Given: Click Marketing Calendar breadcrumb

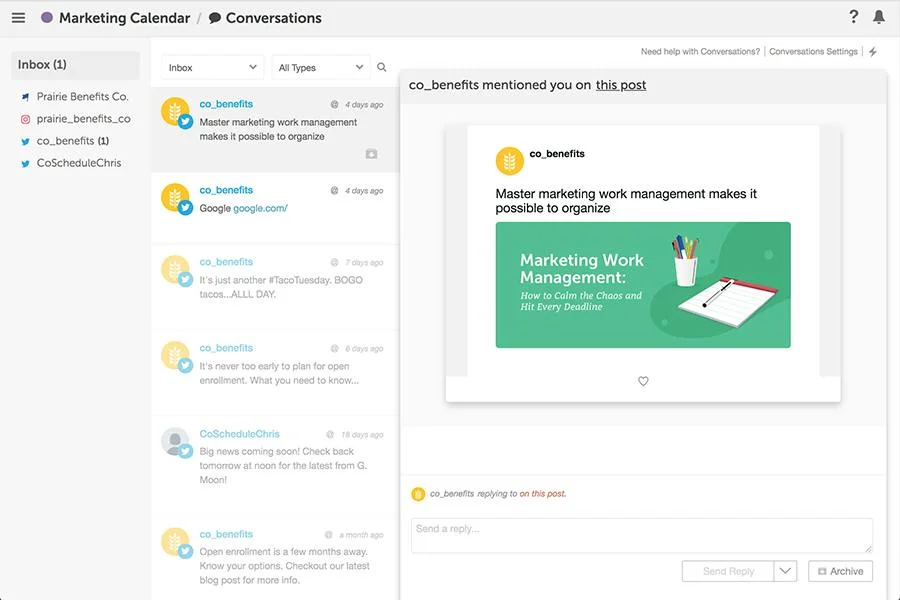Looking at the screenshot, I should 124,18.
